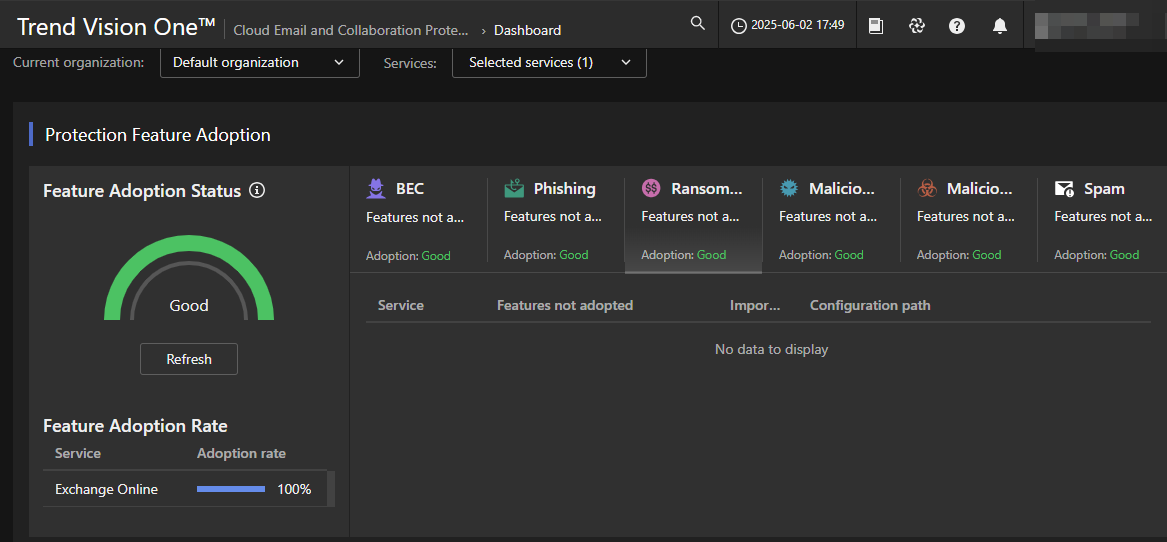The height and width of the screenshot is (542, 1167).
Task: Click the Exchange Online service row
Action: tap(106, 489)
